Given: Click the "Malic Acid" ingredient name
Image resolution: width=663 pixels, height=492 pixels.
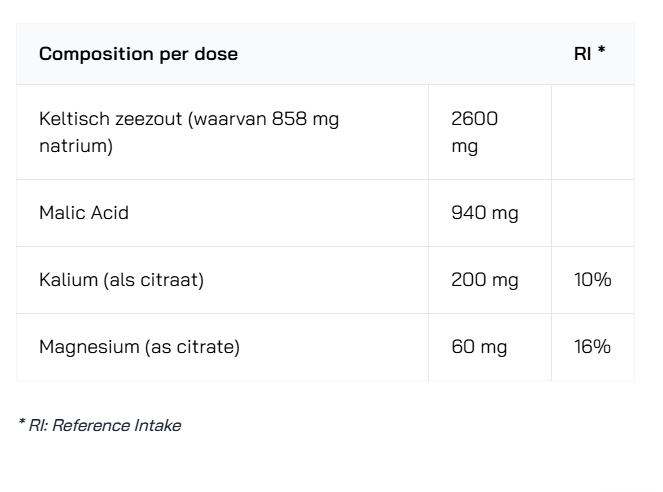Looking at the screenshot, I should point(84,213).
